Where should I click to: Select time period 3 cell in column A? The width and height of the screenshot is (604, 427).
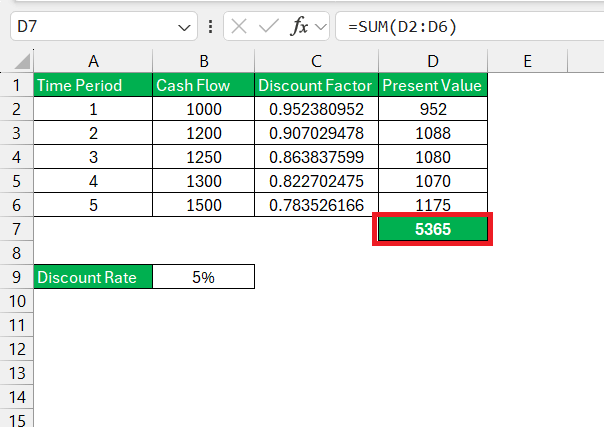coord(93,157)
